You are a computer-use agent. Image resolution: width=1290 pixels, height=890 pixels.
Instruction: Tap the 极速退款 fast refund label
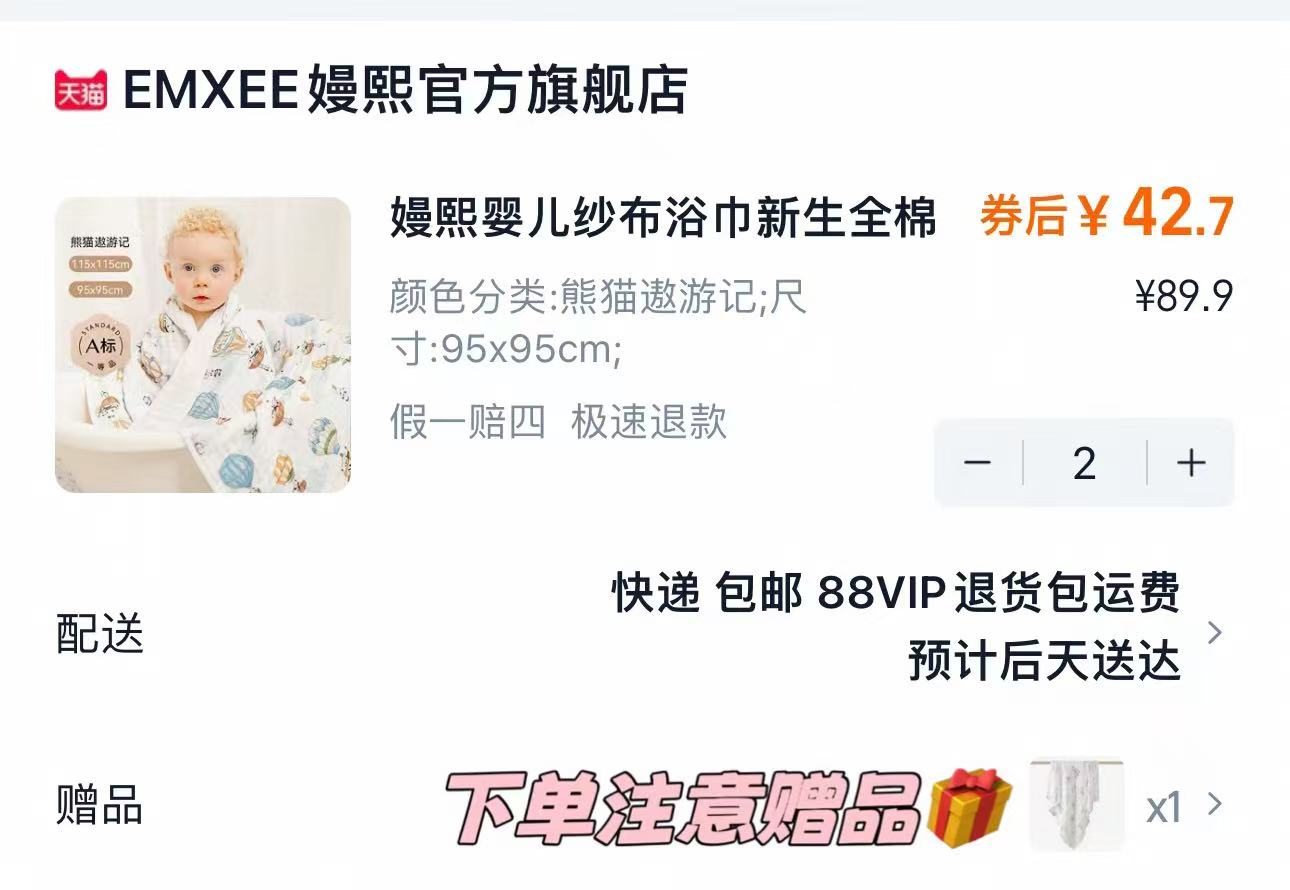click(649, 423)
